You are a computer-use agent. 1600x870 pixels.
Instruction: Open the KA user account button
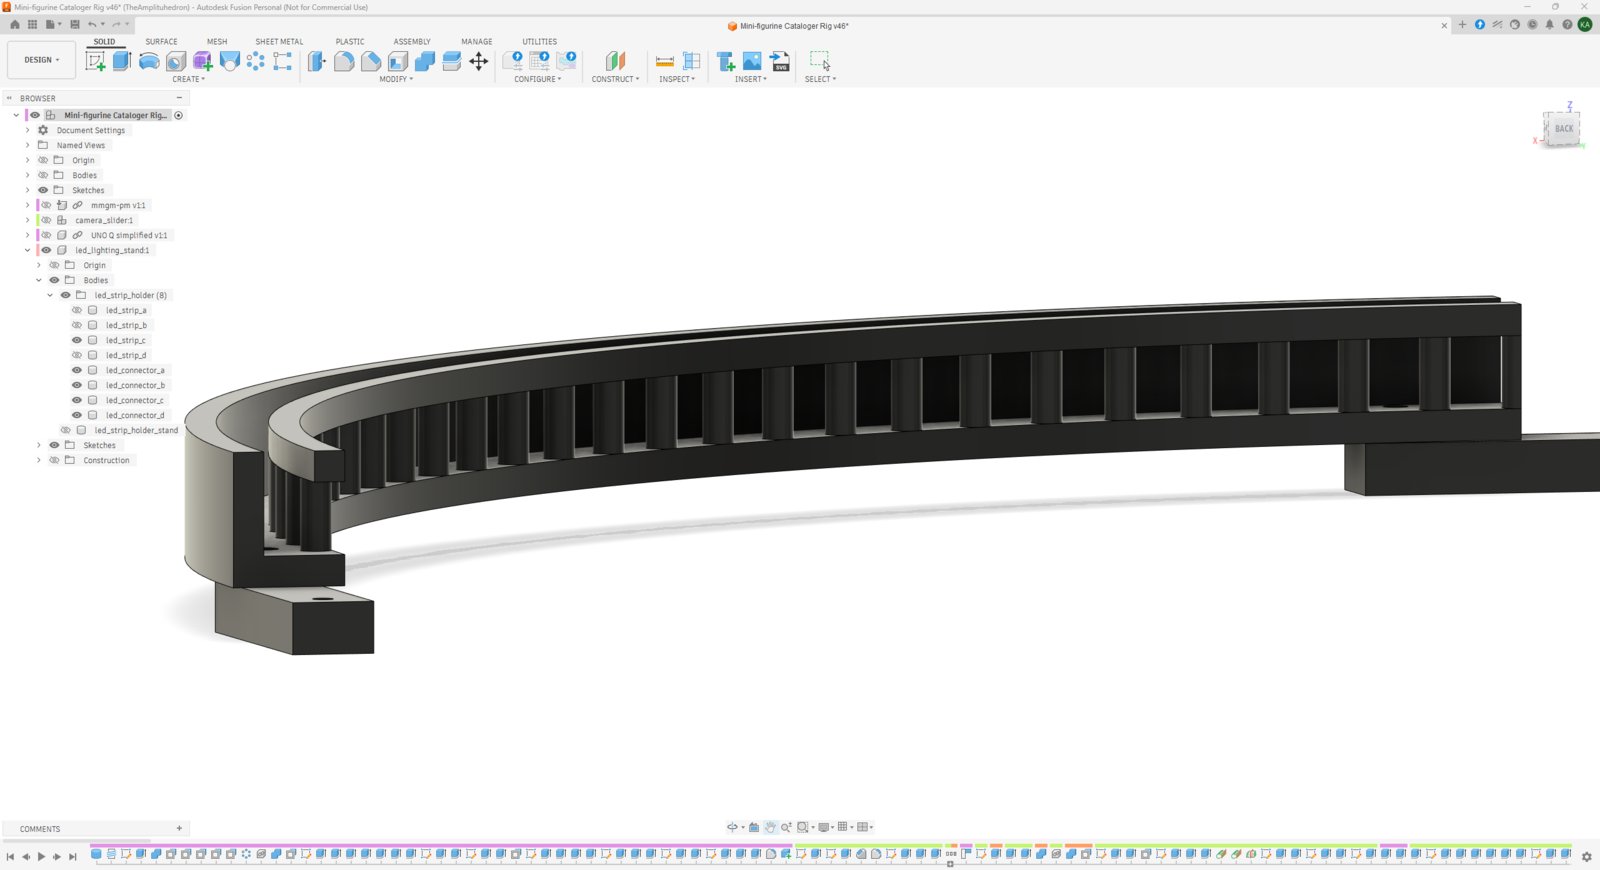coord(1585,25)
